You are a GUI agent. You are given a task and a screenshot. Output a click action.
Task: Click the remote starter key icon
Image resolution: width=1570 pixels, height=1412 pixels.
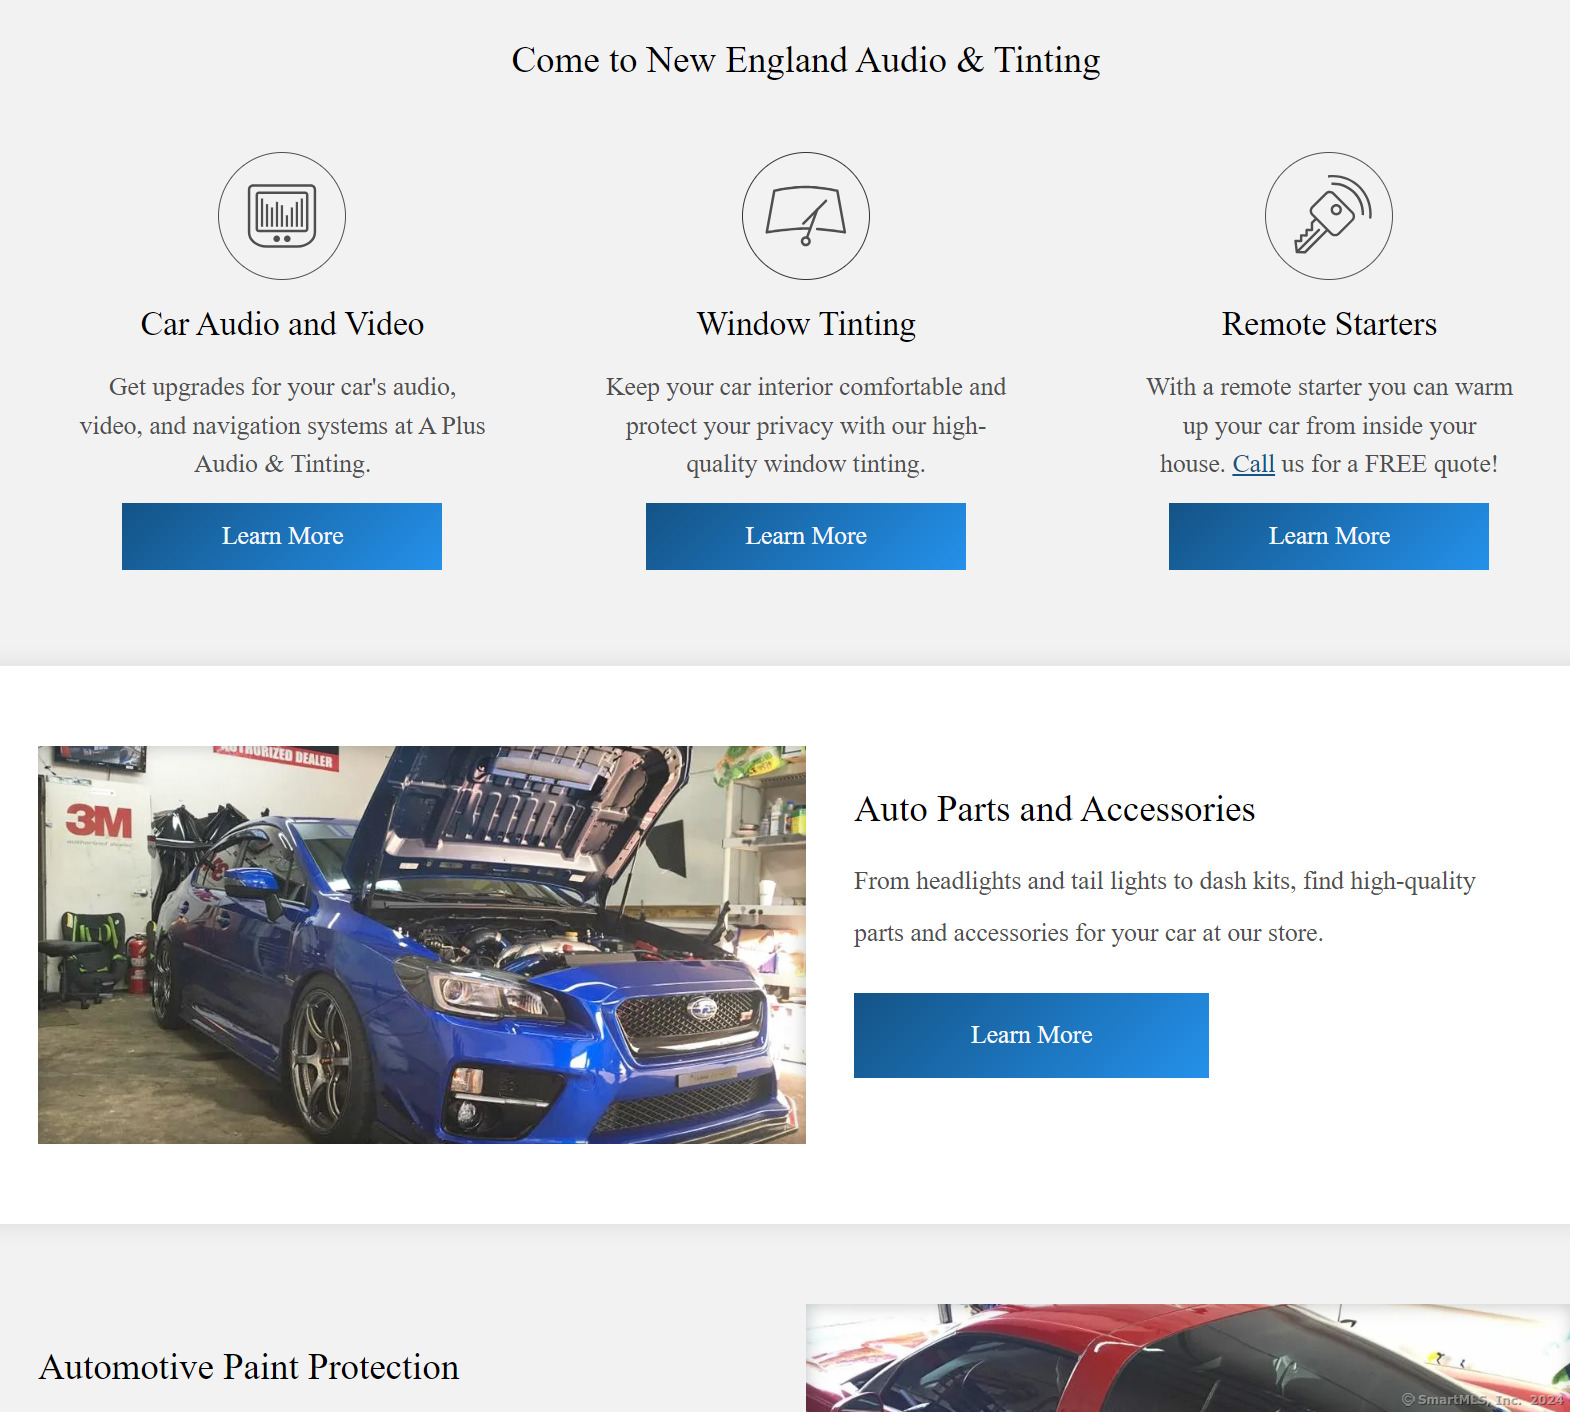[1329, 216]
